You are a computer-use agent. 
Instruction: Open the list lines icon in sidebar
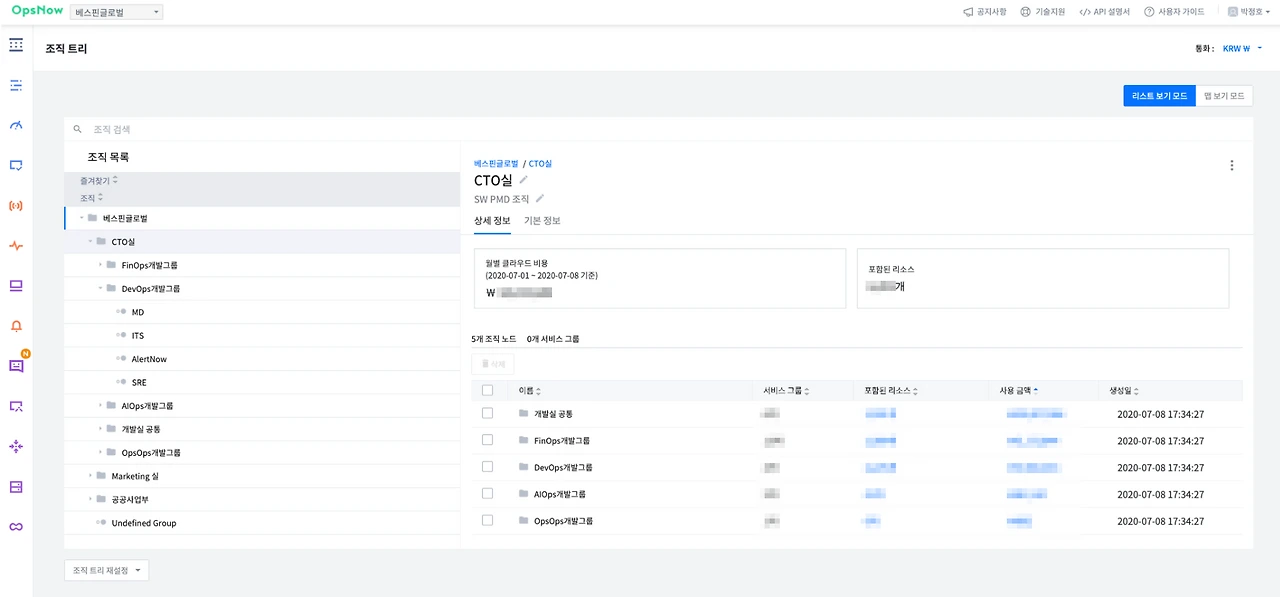16,86
